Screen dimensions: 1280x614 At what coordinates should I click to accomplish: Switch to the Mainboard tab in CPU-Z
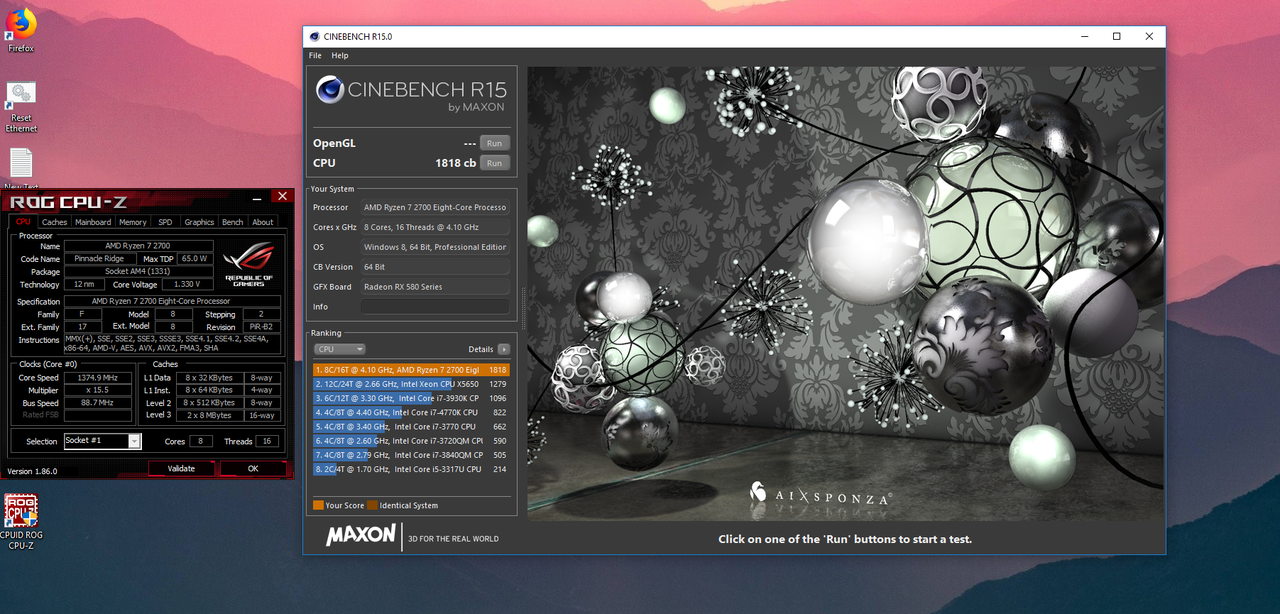tap(93, 222)
